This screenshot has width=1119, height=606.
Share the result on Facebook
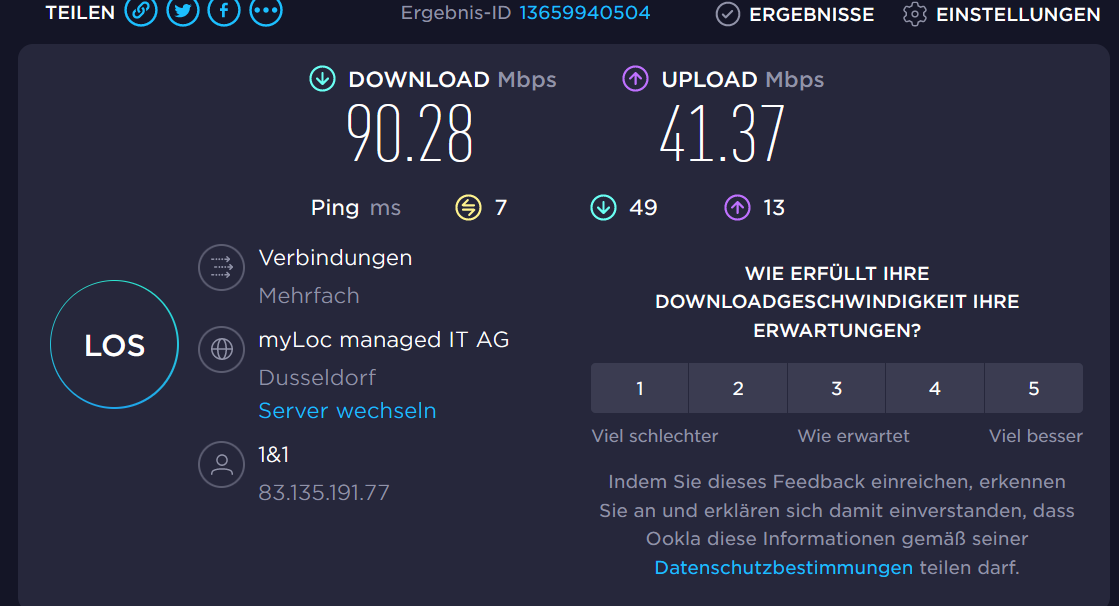[223, 12]
